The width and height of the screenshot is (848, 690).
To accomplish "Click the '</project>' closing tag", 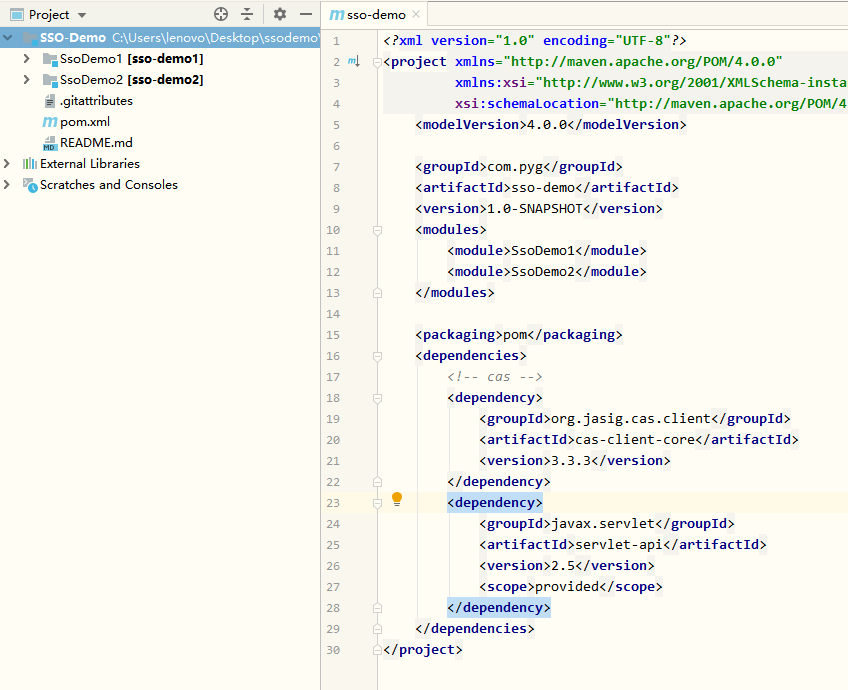I will 423,650.
